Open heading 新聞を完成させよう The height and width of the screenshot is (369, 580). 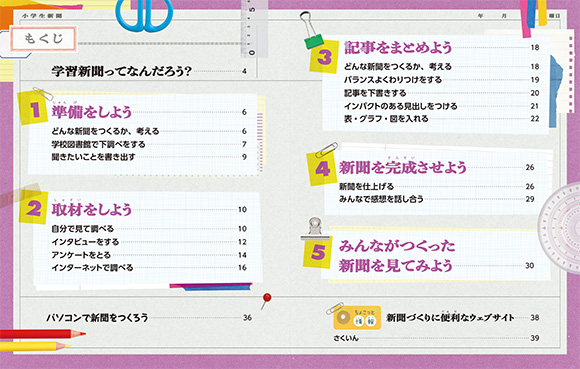(x=403, y=167)
